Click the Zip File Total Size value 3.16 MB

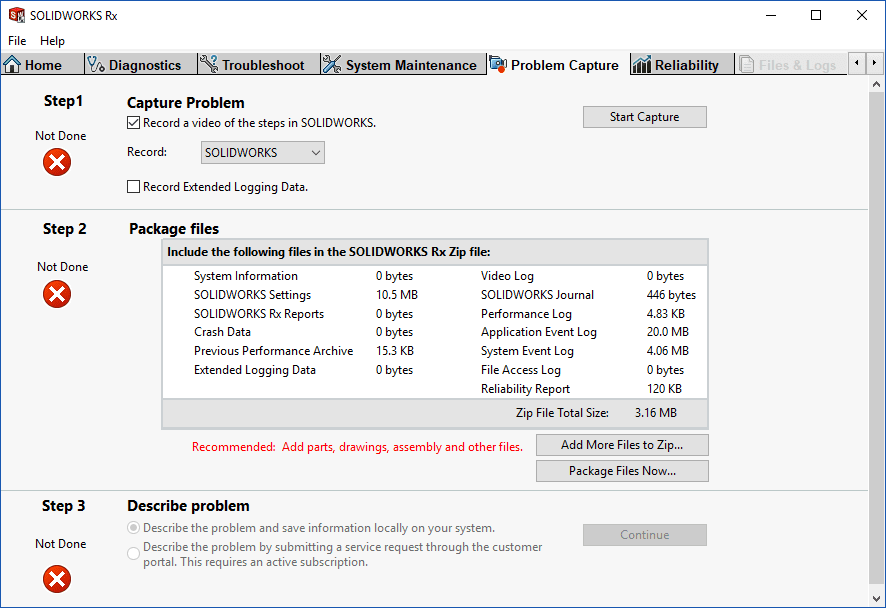655,413
